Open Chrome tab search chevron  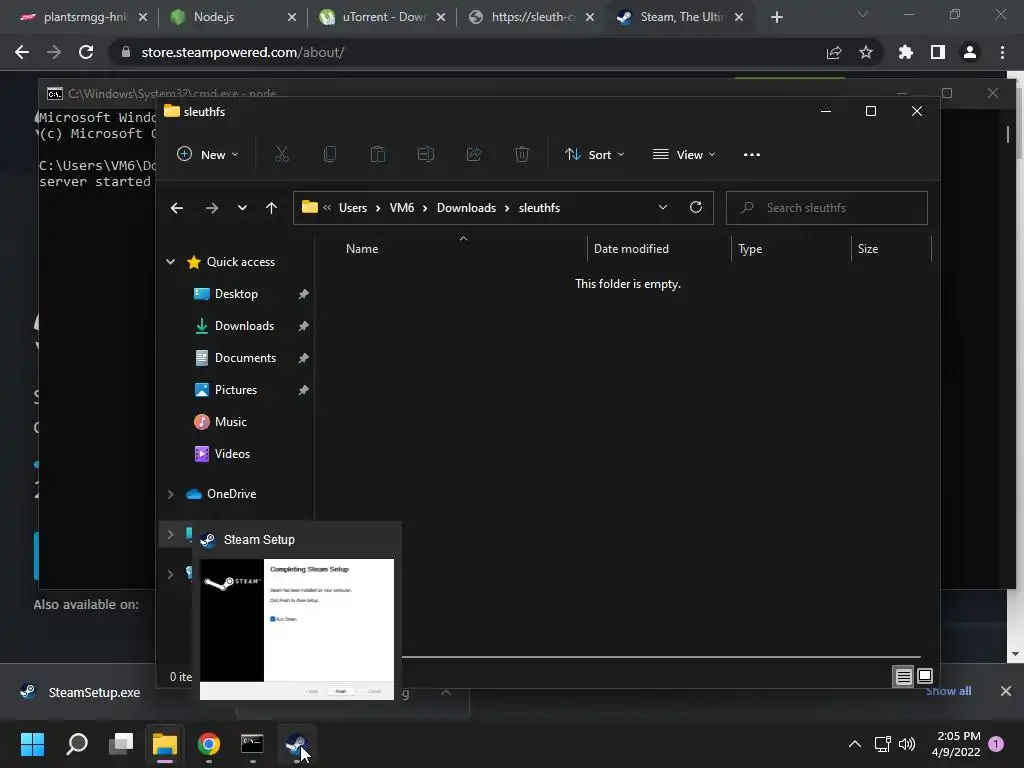click(863, 14)
